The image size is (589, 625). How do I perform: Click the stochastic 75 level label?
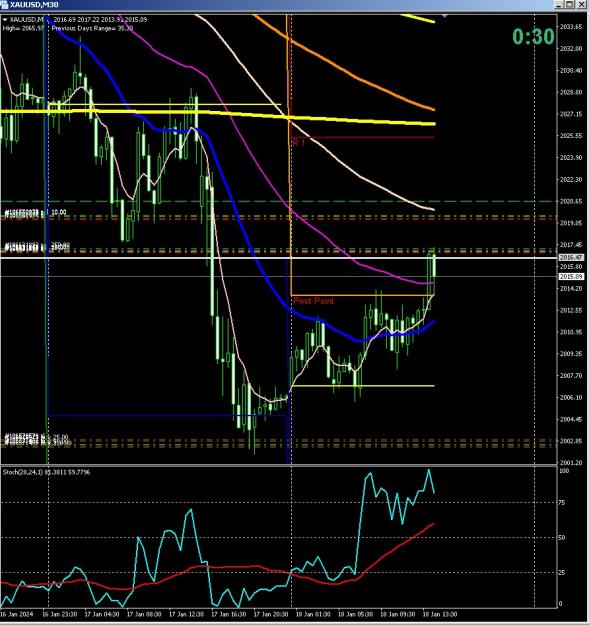click(562, 503)
